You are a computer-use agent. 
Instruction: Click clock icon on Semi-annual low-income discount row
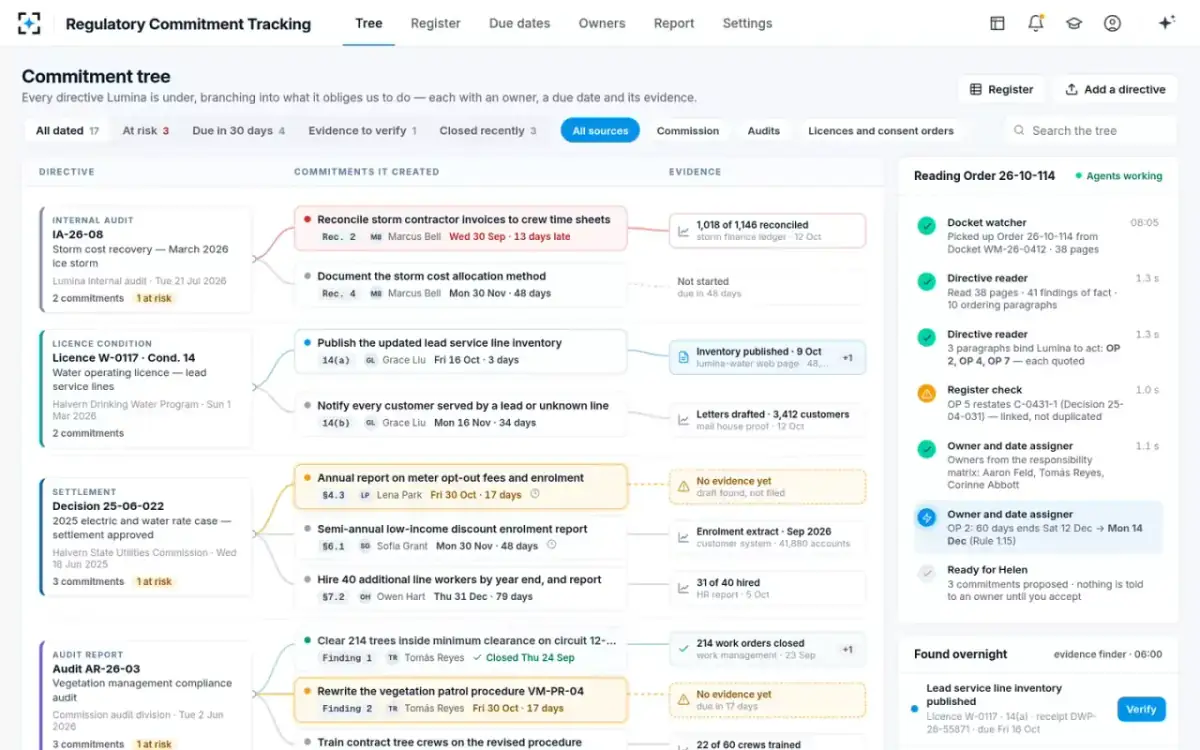pyautogui.click(x=552, y=545)
